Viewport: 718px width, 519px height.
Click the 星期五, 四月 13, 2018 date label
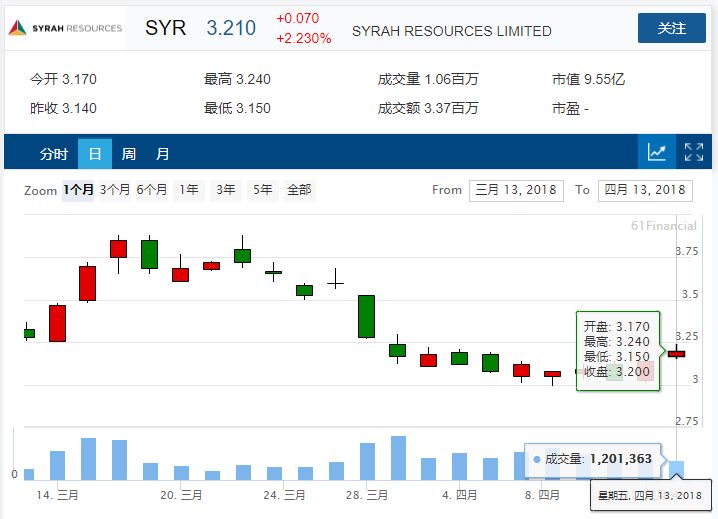(x=650, y=495)
